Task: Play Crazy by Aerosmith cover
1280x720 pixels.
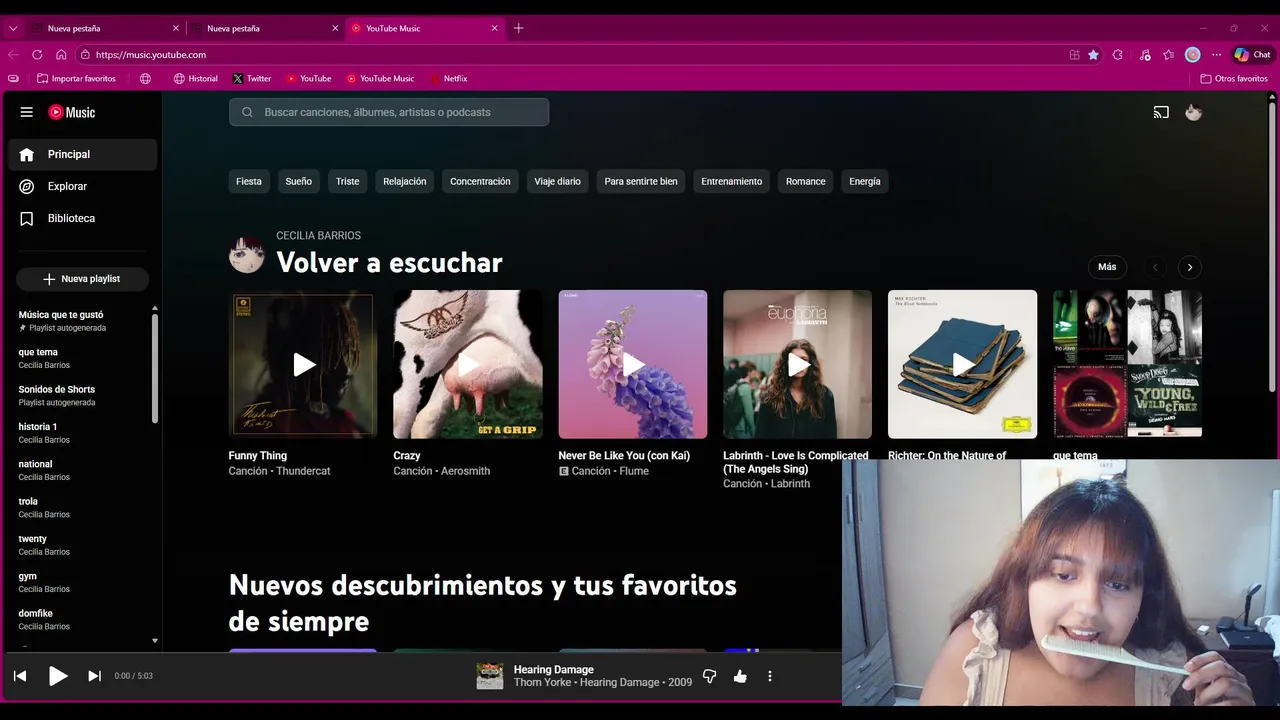Action: click(x=468, y=364)
